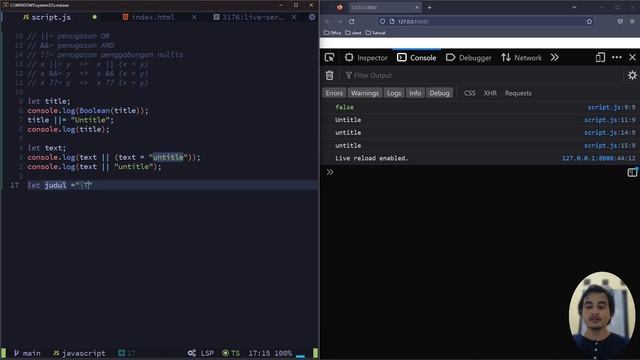The height and width of the screenshot is (360, 640).
Task: Open a new browser tab
Action: click(429, 7)
